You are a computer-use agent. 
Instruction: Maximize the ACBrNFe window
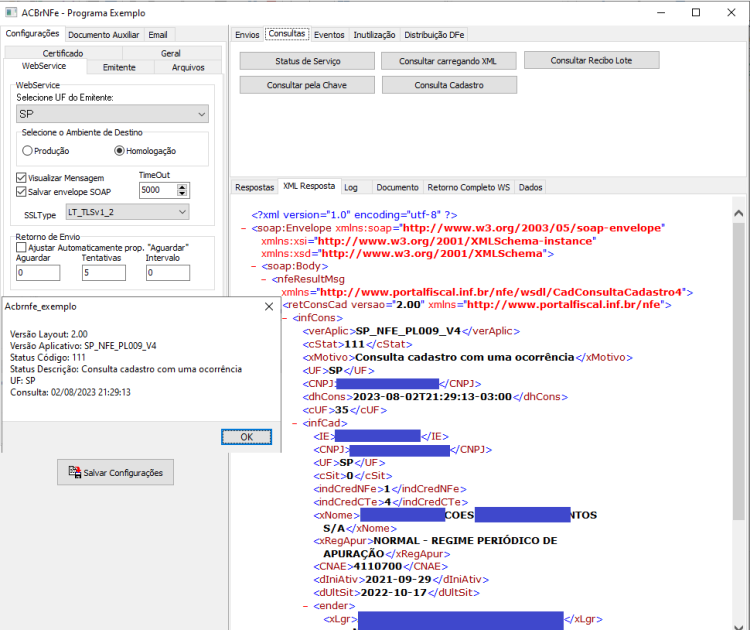[696, 12]
